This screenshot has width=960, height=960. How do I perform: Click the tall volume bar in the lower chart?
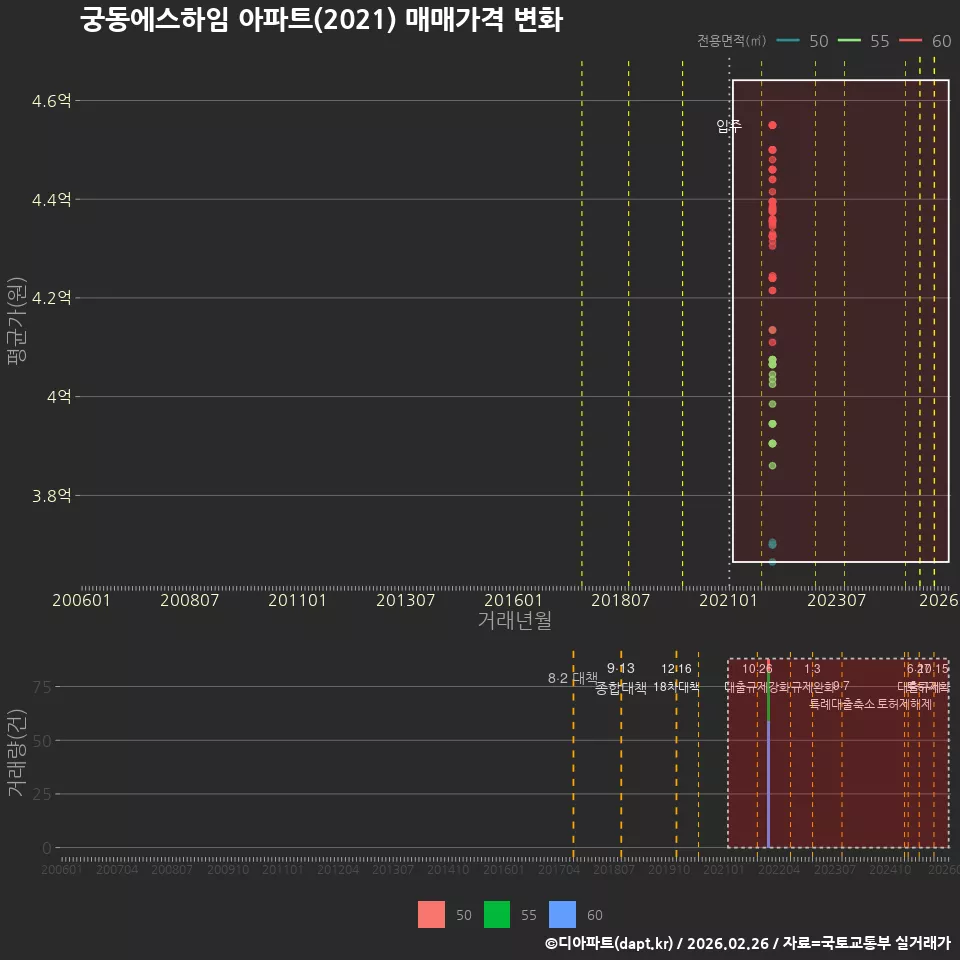[768, 753]
